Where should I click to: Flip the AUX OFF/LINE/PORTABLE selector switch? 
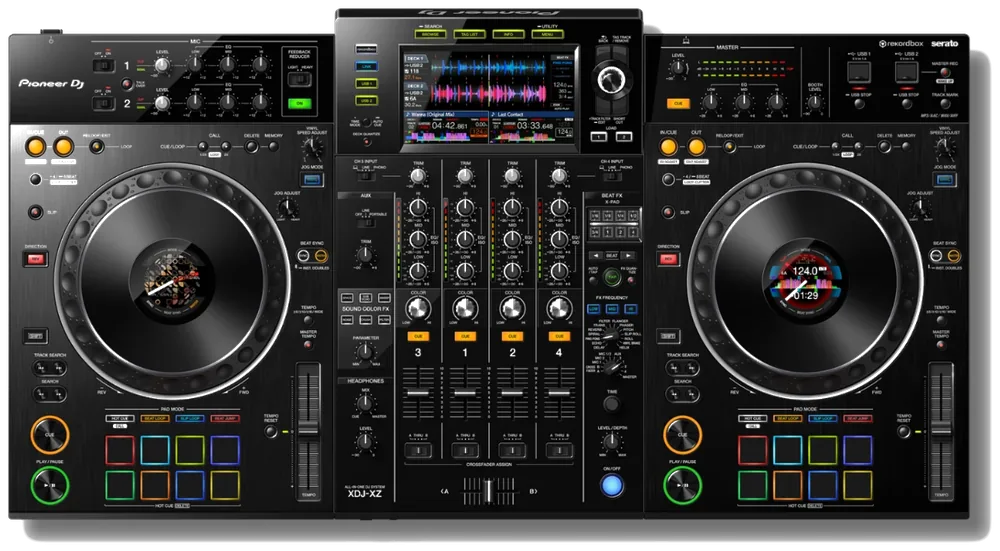point(365,223)
